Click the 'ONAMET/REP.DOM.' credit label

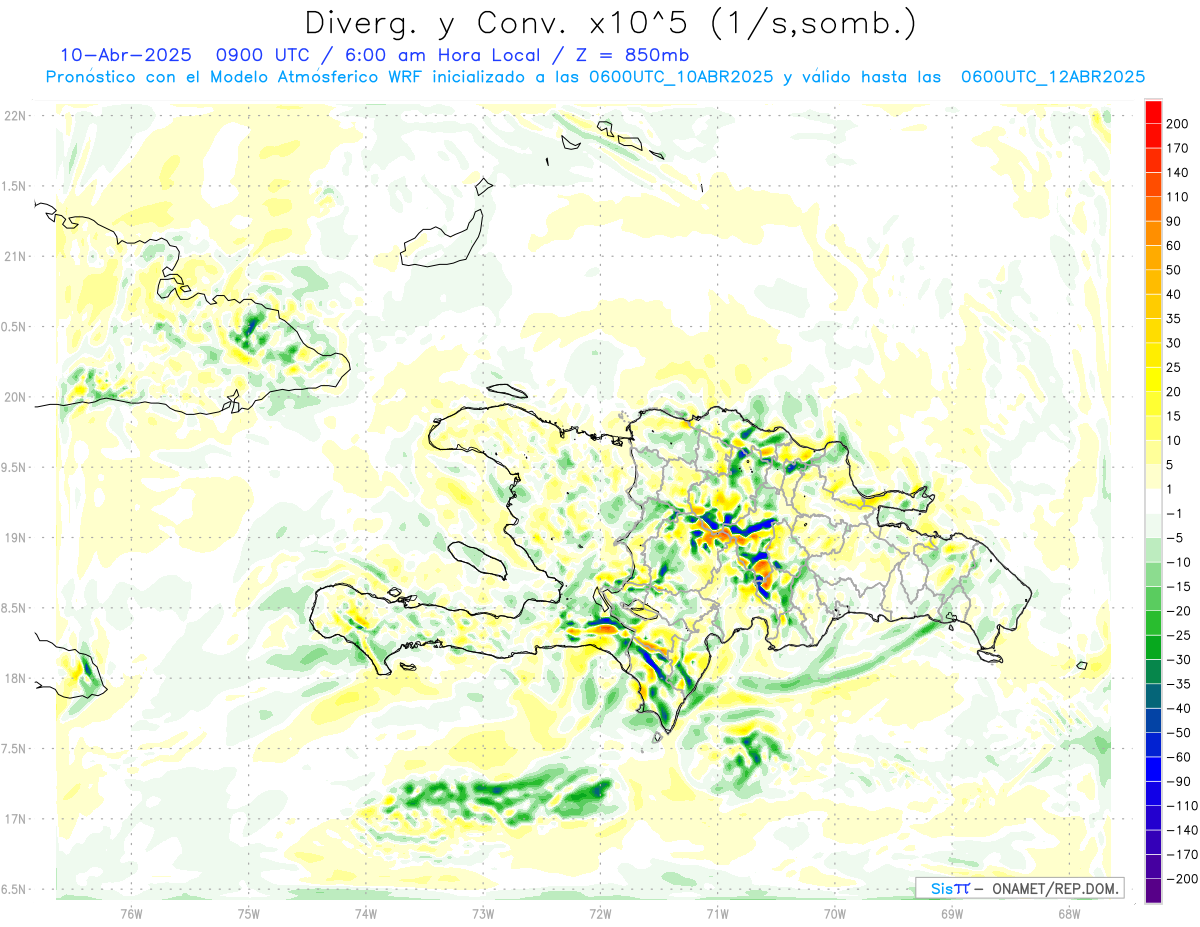click(x=1054, y=888)
